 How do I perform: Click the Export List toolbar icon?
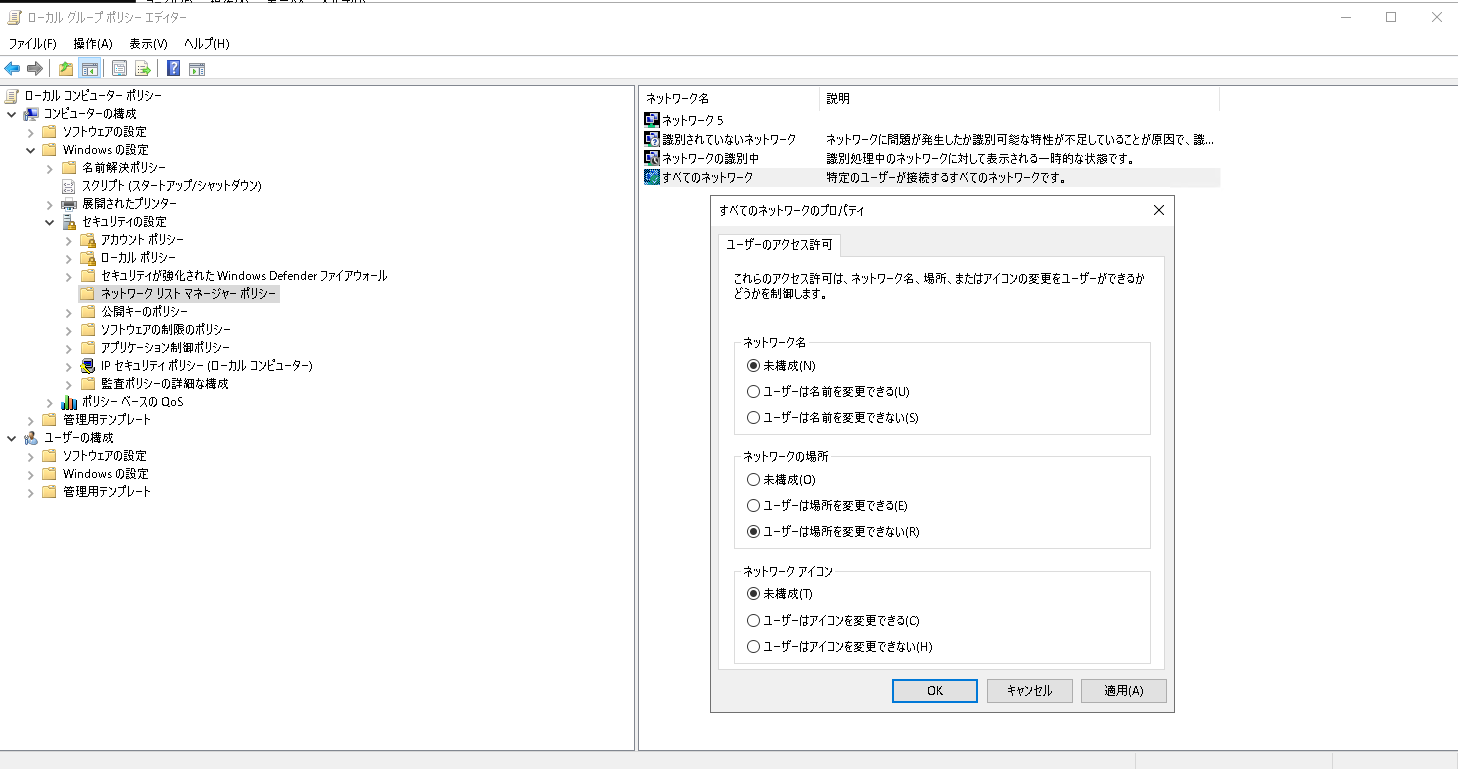[143, 68]
